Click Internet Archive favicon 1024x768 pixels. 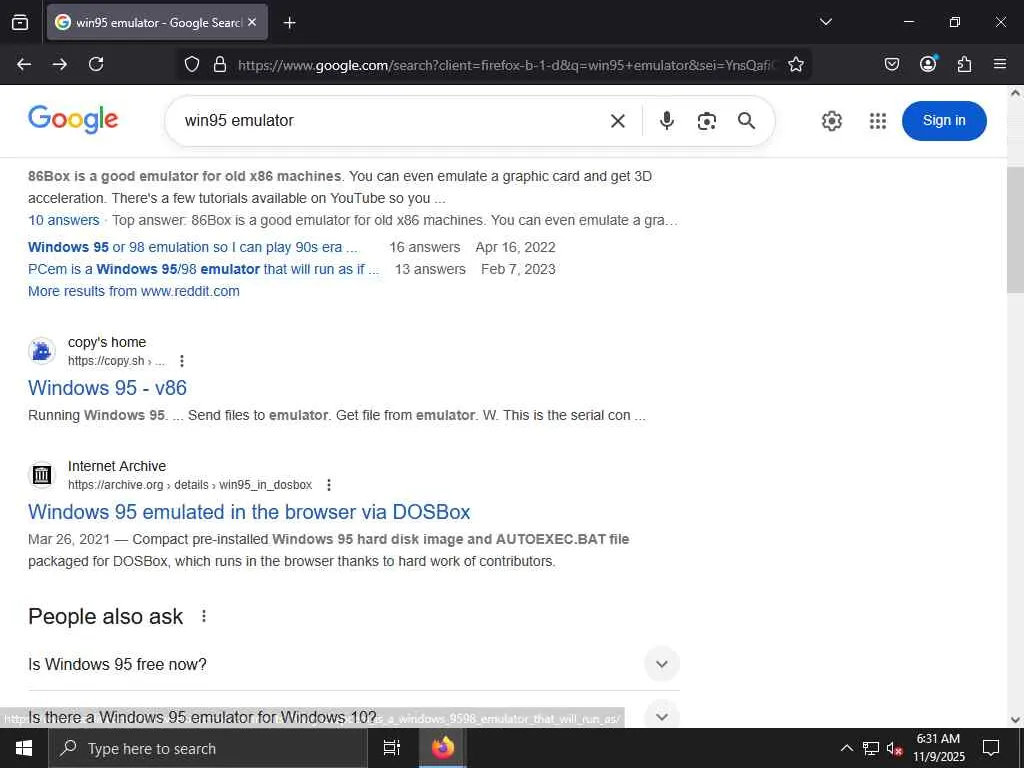(42, 475)
